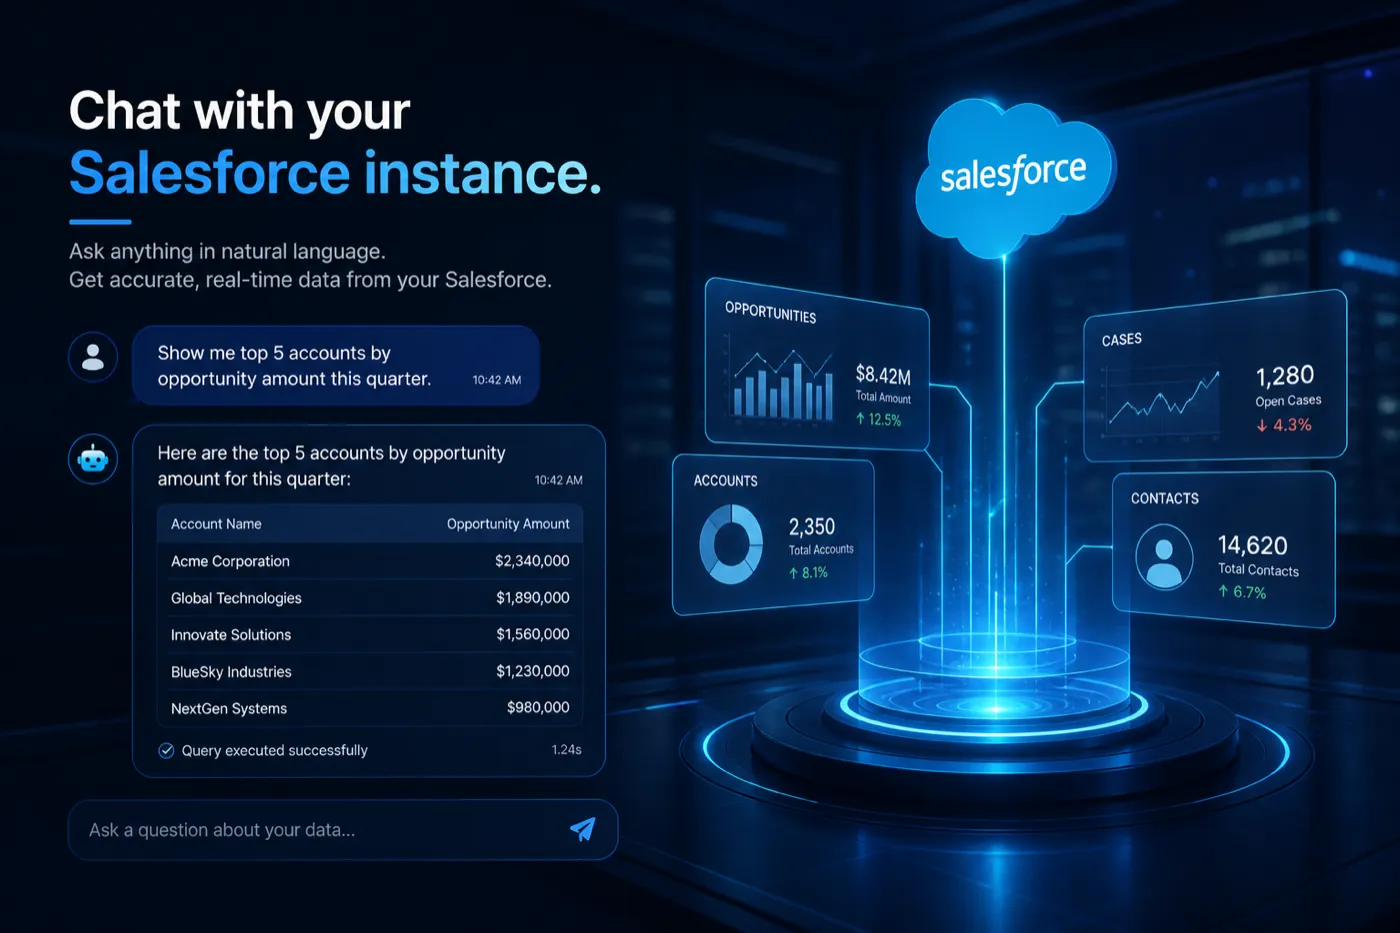Screen dimensions: 1400x933
Task: Select Innovate Solutions in the table
Action: pyautogui.click(x=231, y=635)
